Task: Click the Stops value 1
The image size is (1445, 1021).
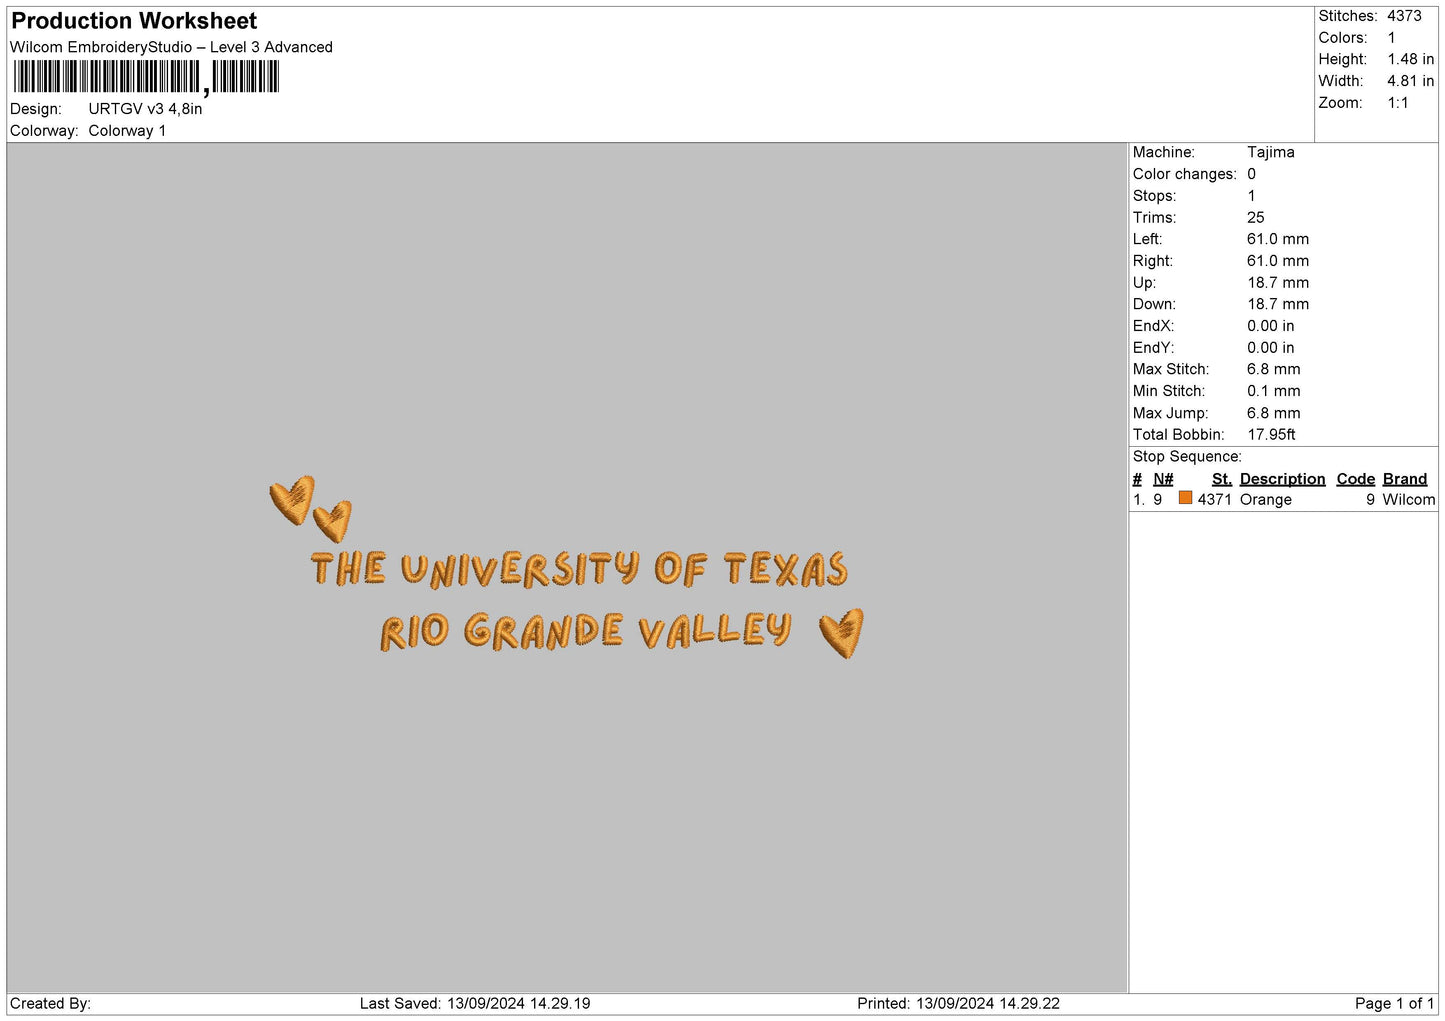Action: [1251, 196]
